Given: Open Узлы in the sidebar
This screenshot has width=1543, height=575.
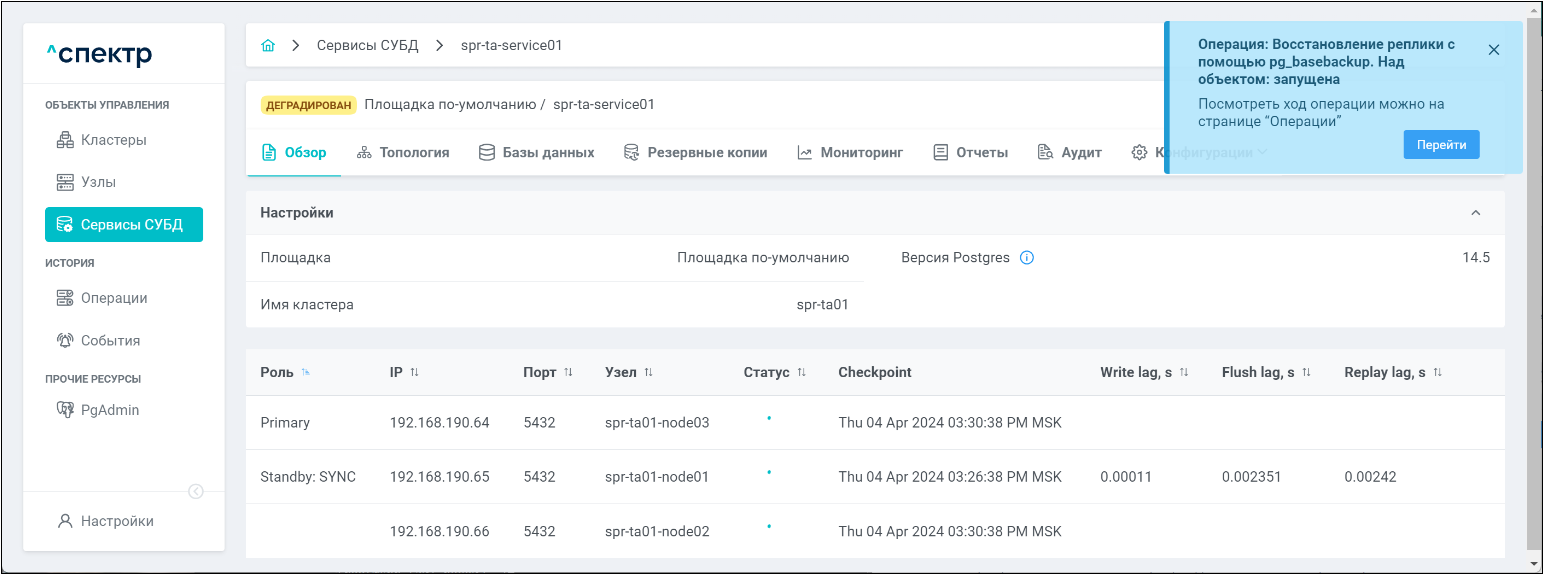Looking at the screenshot, I should pos(98,182).
